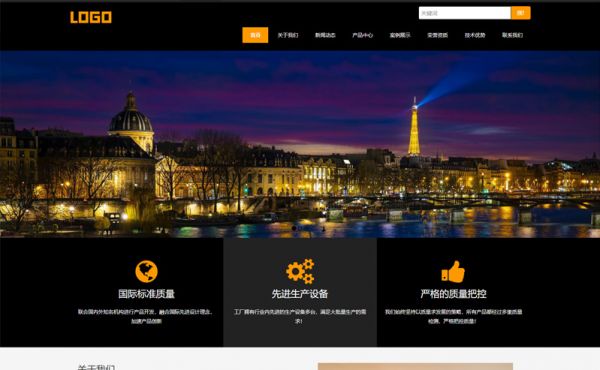600x370 pixels.
Task: Select 案例展示 in the nav bar
Action: pos(400,35)
